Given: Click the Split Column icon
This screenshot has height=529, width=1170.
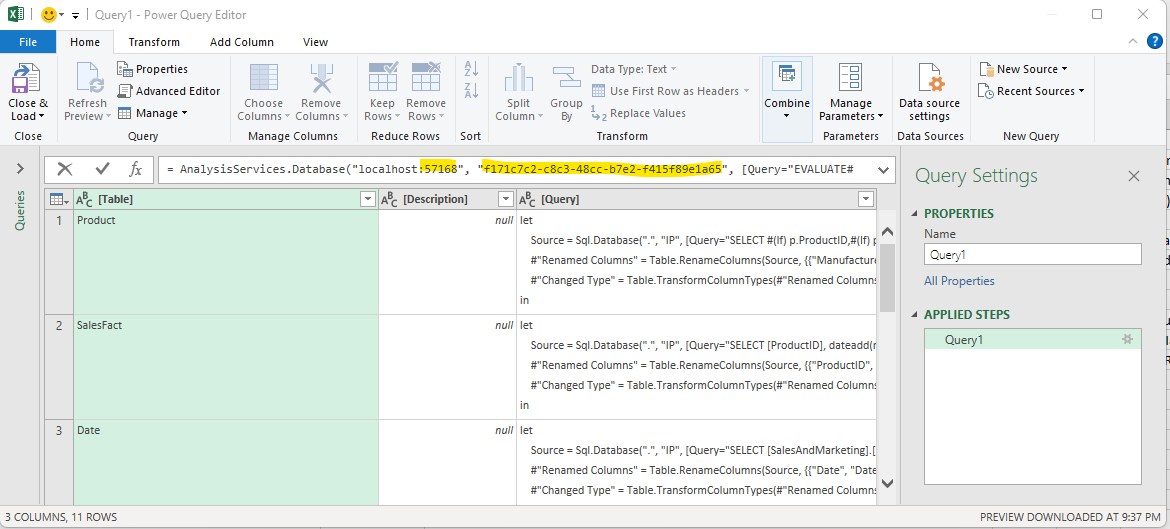Looking at the screenshot, I should [x=519, y=78].
